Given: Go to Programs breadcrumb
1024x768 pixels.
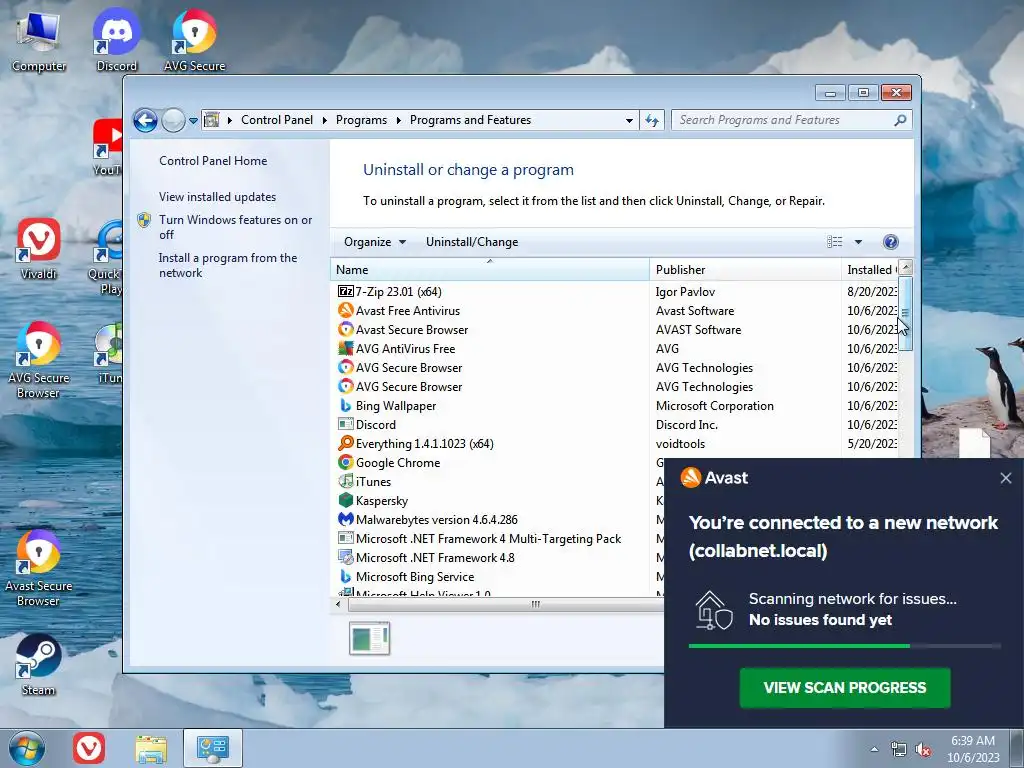Looking at the screenshot, I should tap(361, 120).
